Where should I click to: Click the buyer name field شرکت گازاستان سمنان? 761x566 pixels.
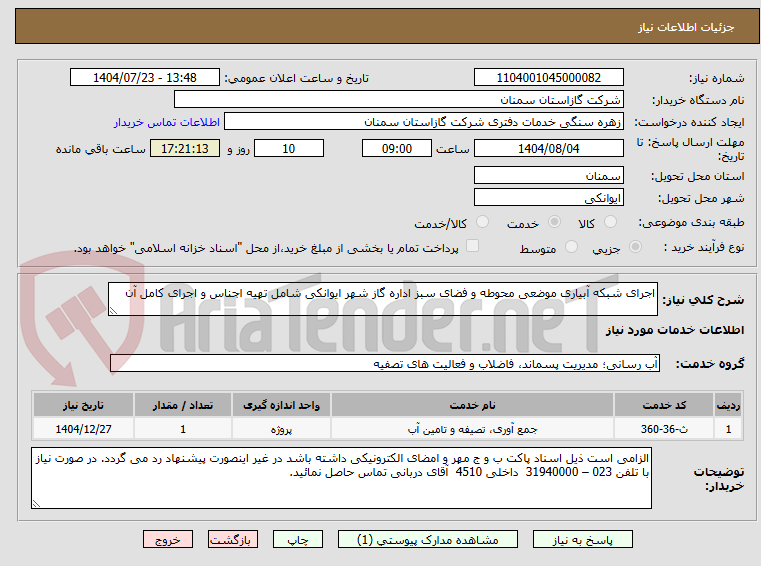point(398,100)
